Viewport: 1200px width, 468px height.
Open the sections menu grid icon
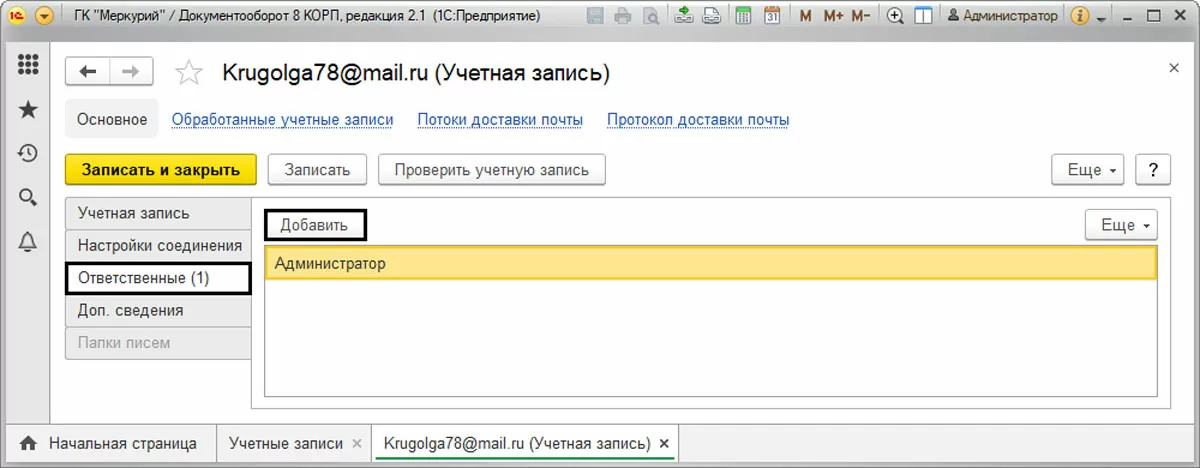pyautogui.click(x=28, y=65)
